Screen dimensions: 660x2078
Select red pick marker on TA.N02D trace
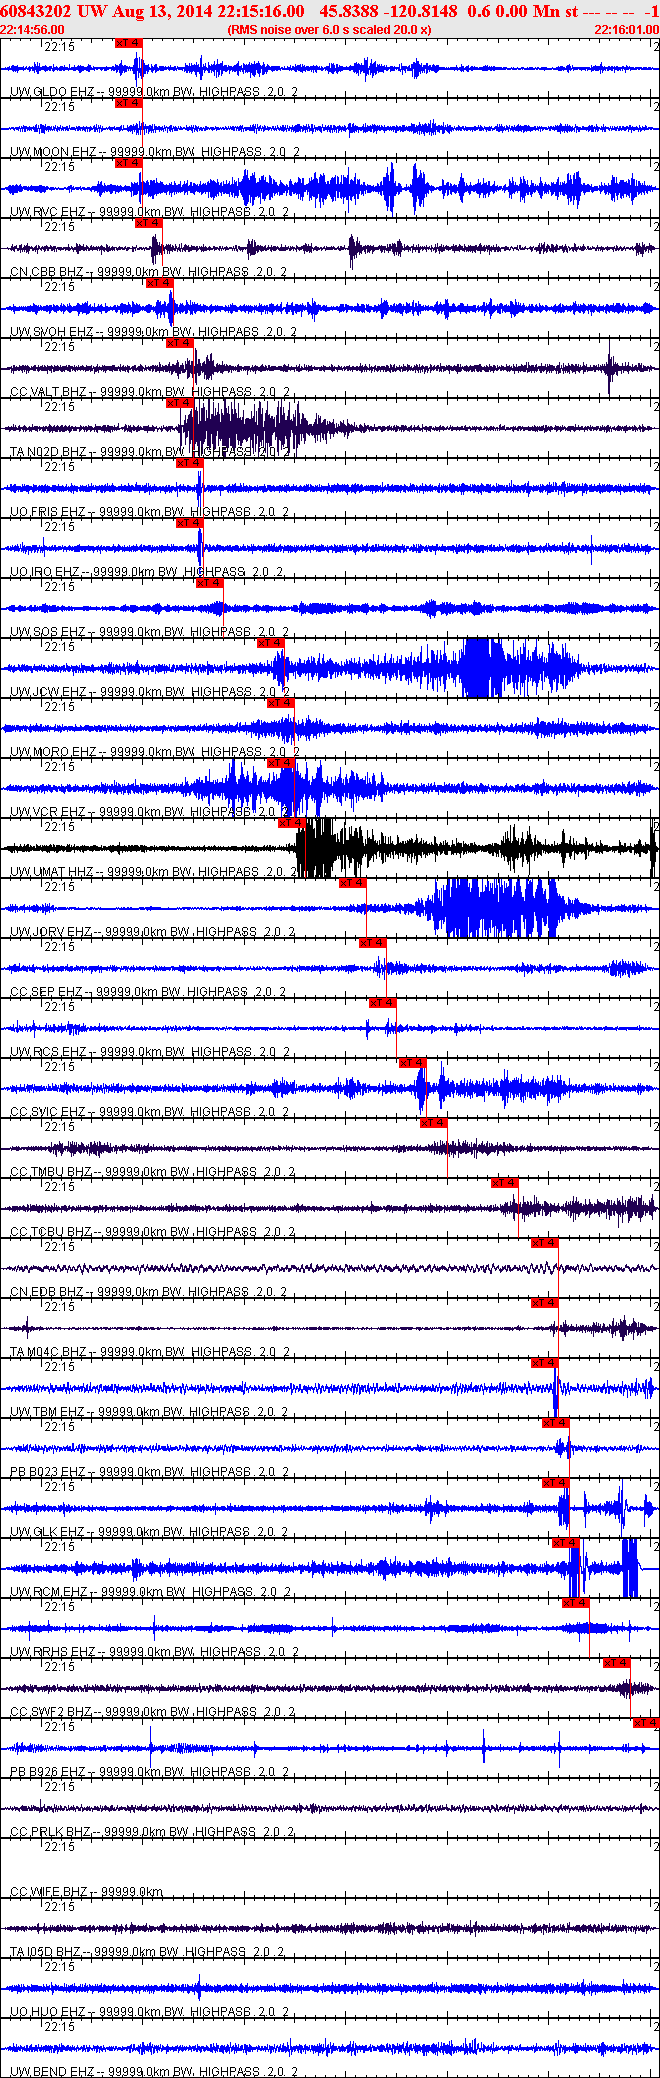(x=180, y=403)
